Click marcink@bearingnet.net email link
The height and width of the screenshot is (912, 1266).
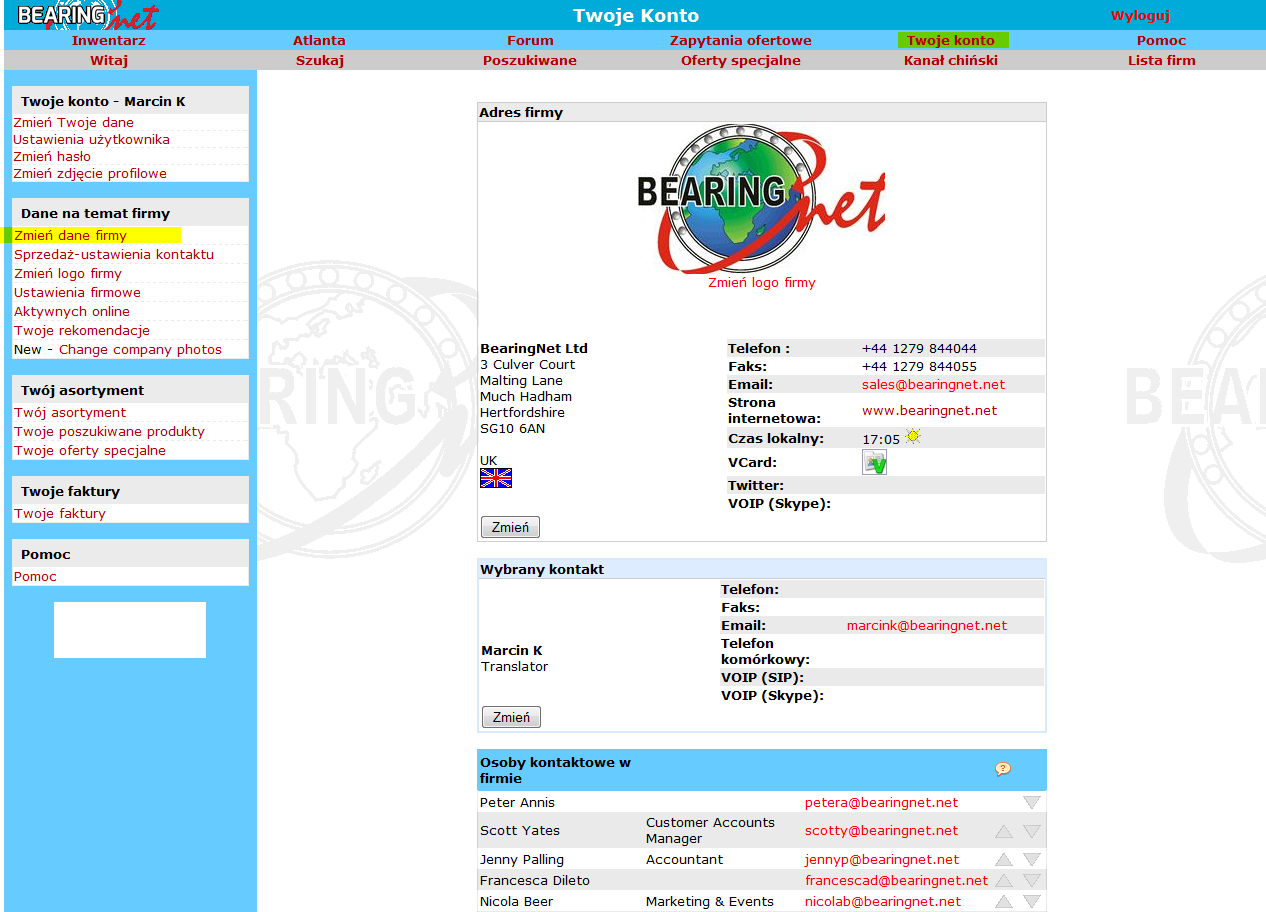point(927,626)
